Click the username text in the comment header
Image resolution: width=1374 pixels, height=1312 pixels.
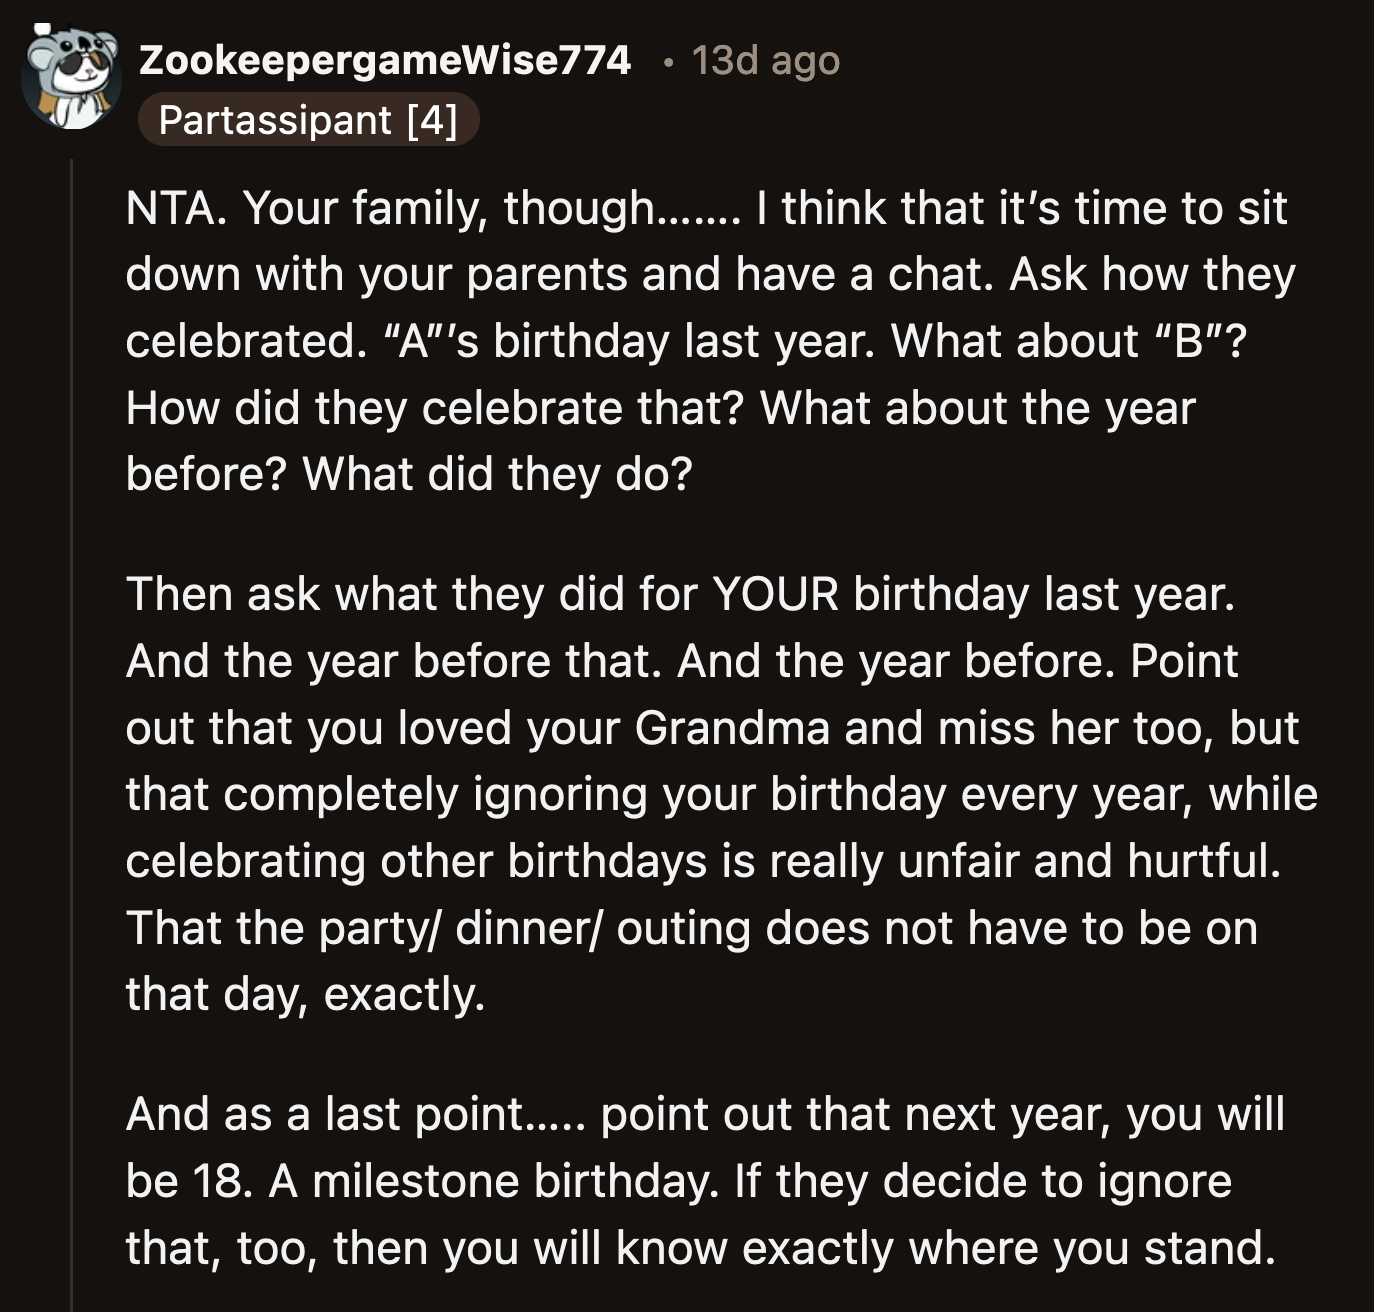pos(385,61)
